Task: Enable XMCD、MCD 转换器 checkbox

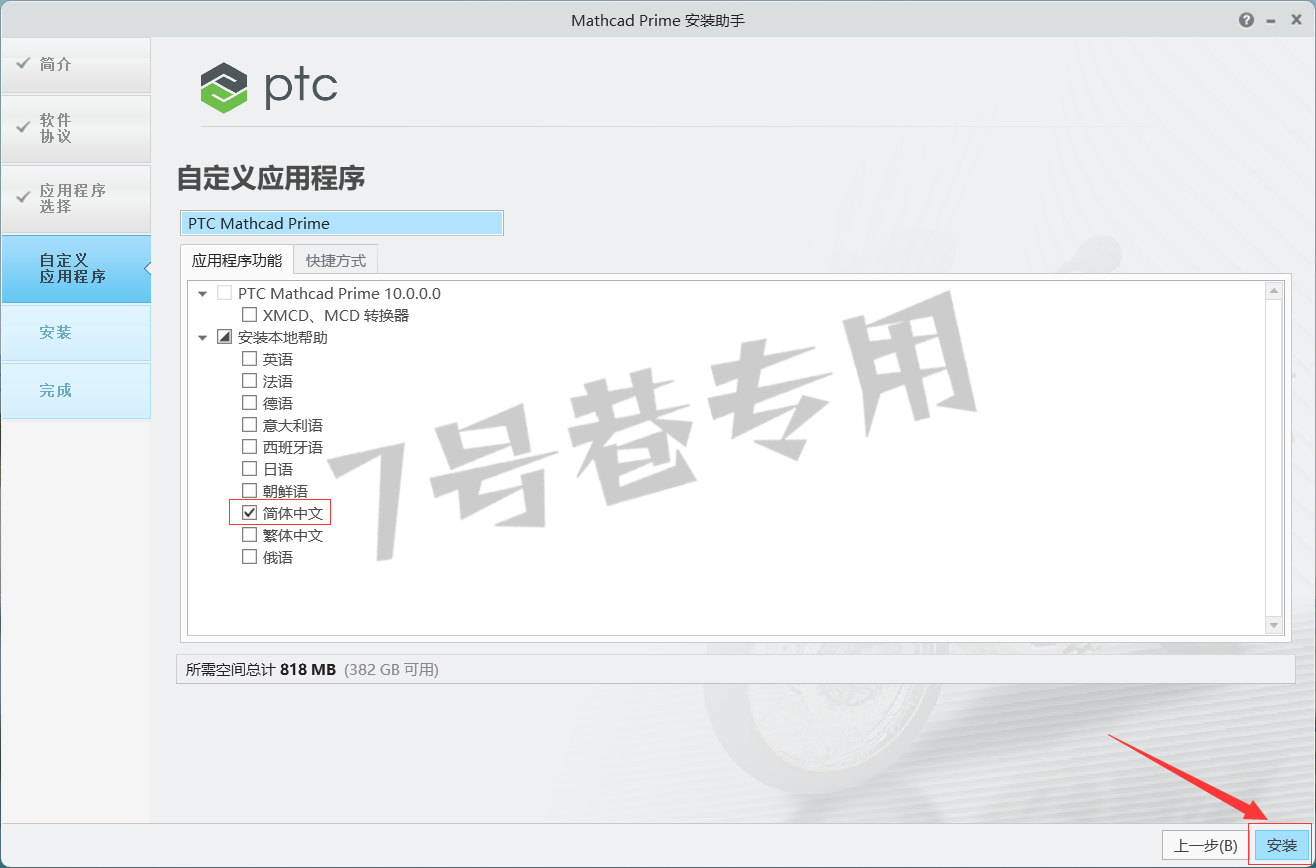Action: tap(249, 315)
